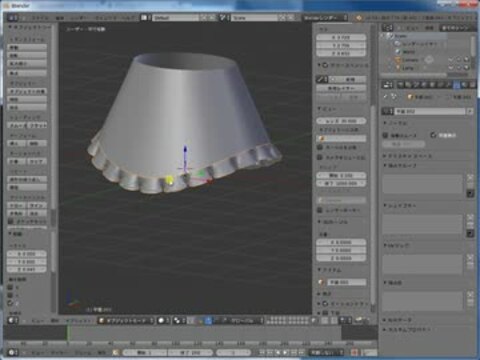Open the Object Data tab in properties
This screenshot has height=360, width=480.
[456, 85]
